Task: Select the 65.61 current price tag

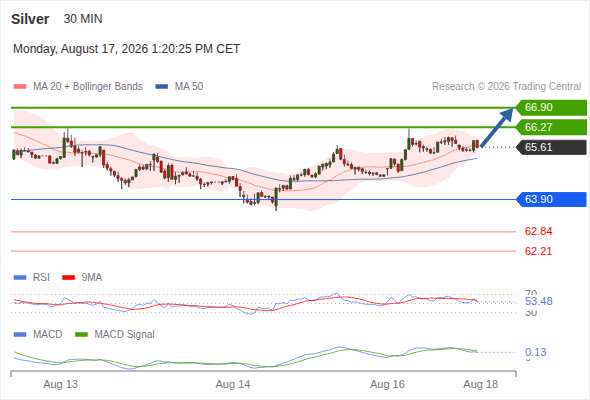Action: (550, 147)
